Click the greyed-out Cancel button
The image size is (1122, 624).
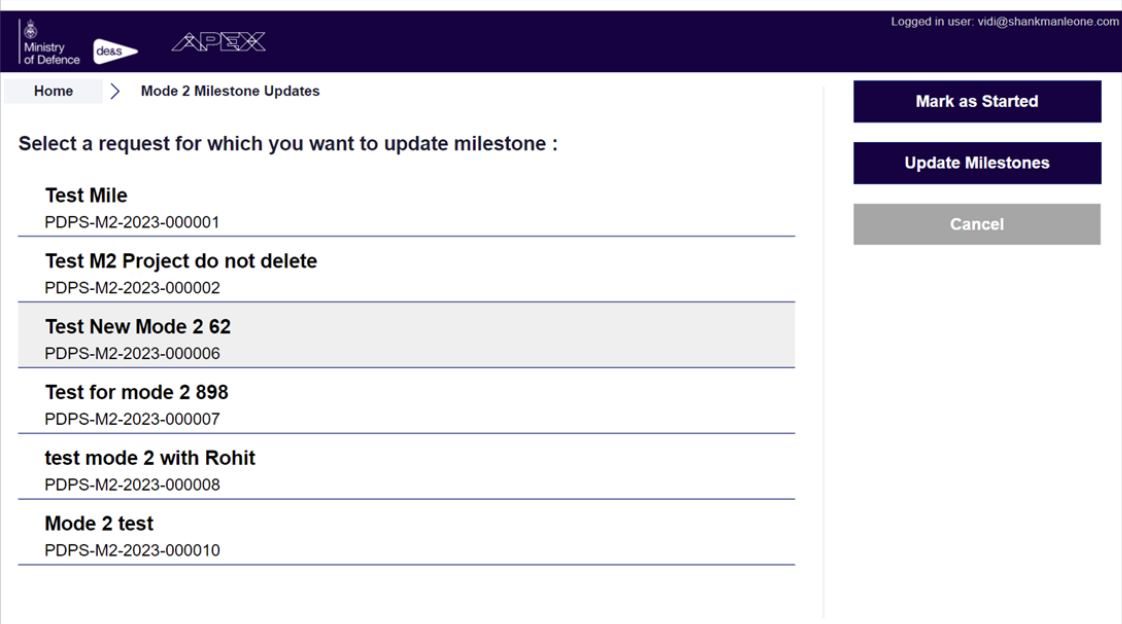point(976,224)
